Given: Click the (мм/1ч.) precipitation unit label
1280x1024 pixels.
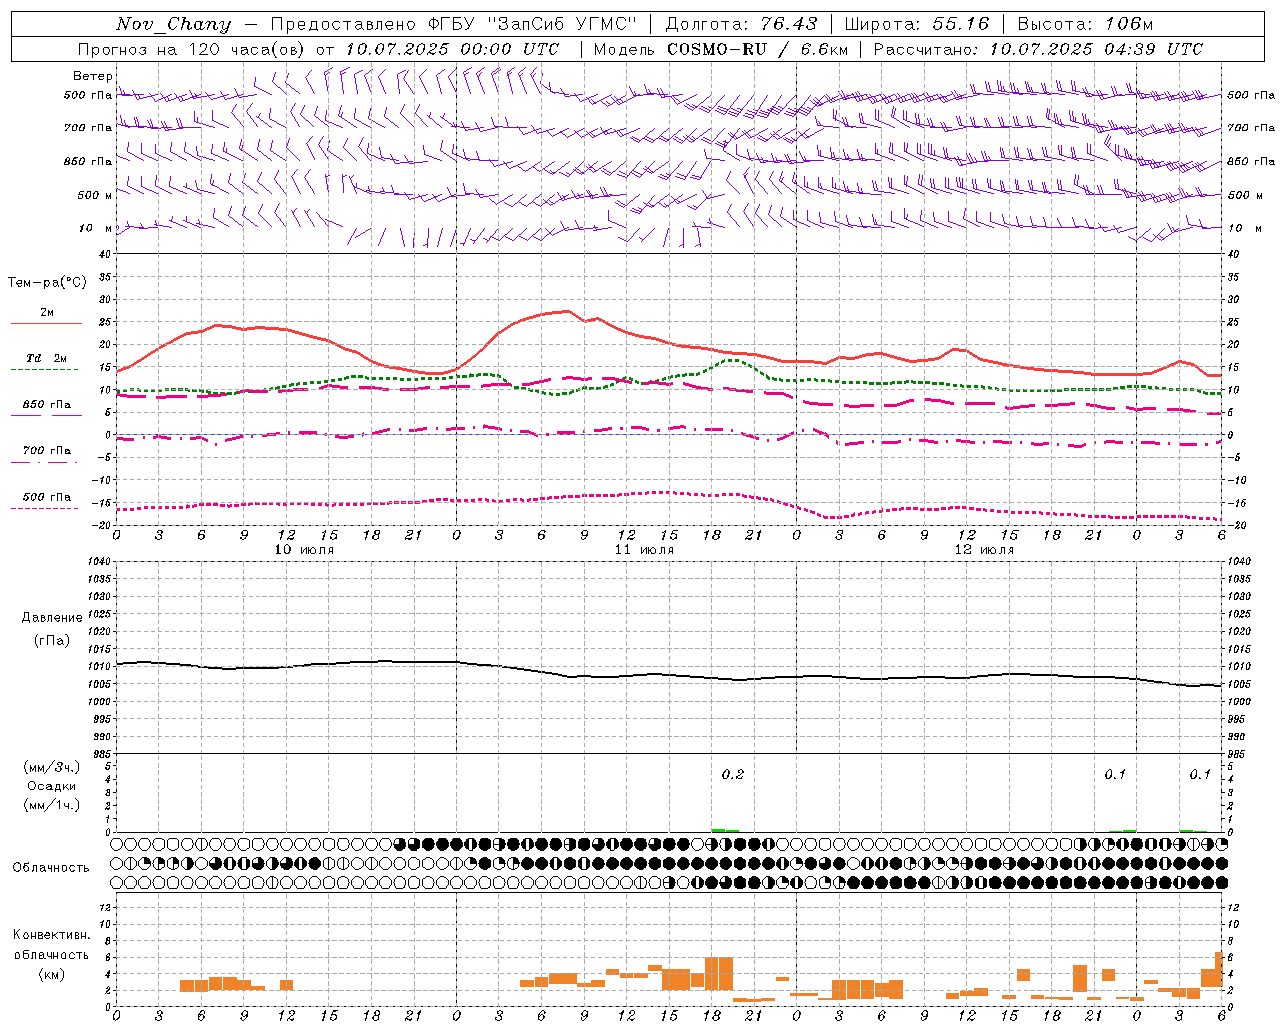Looking at the screenshot, I should pyautogui.click(x=52, y=805).
